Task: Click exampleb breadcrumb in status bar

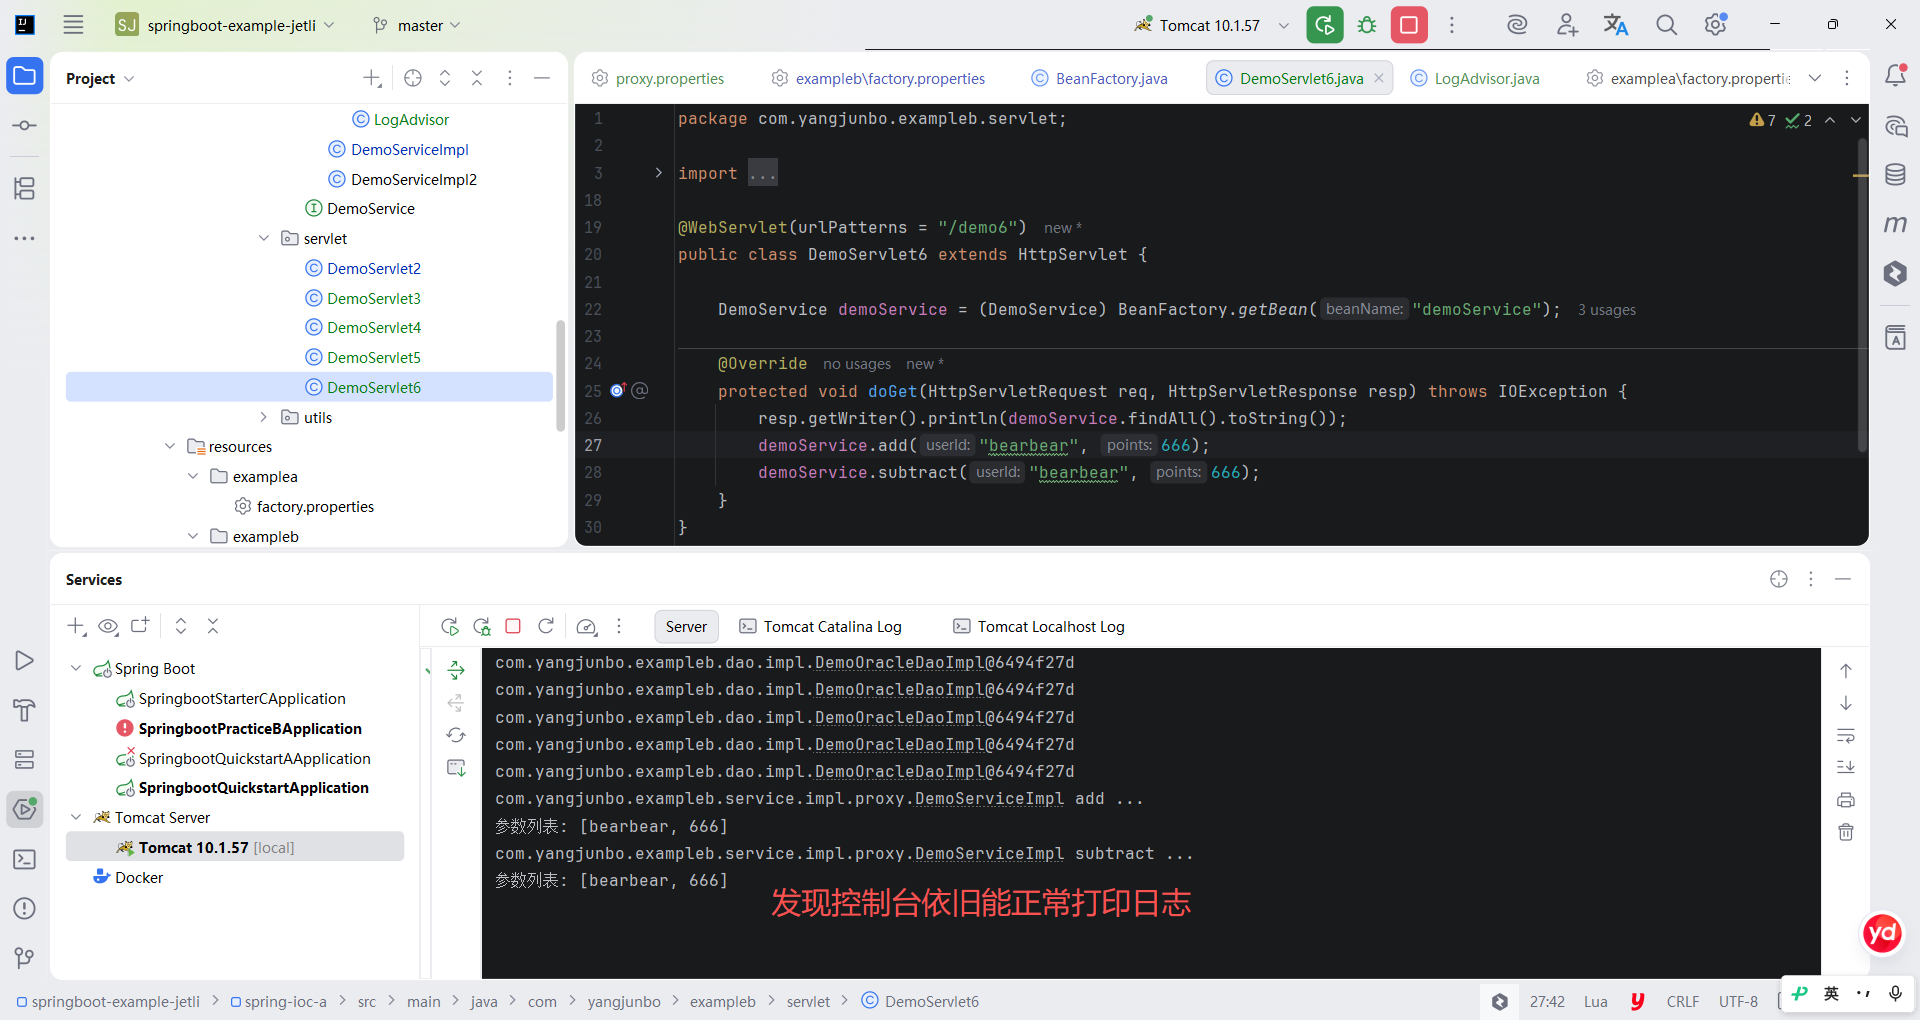Action: 723,1001
